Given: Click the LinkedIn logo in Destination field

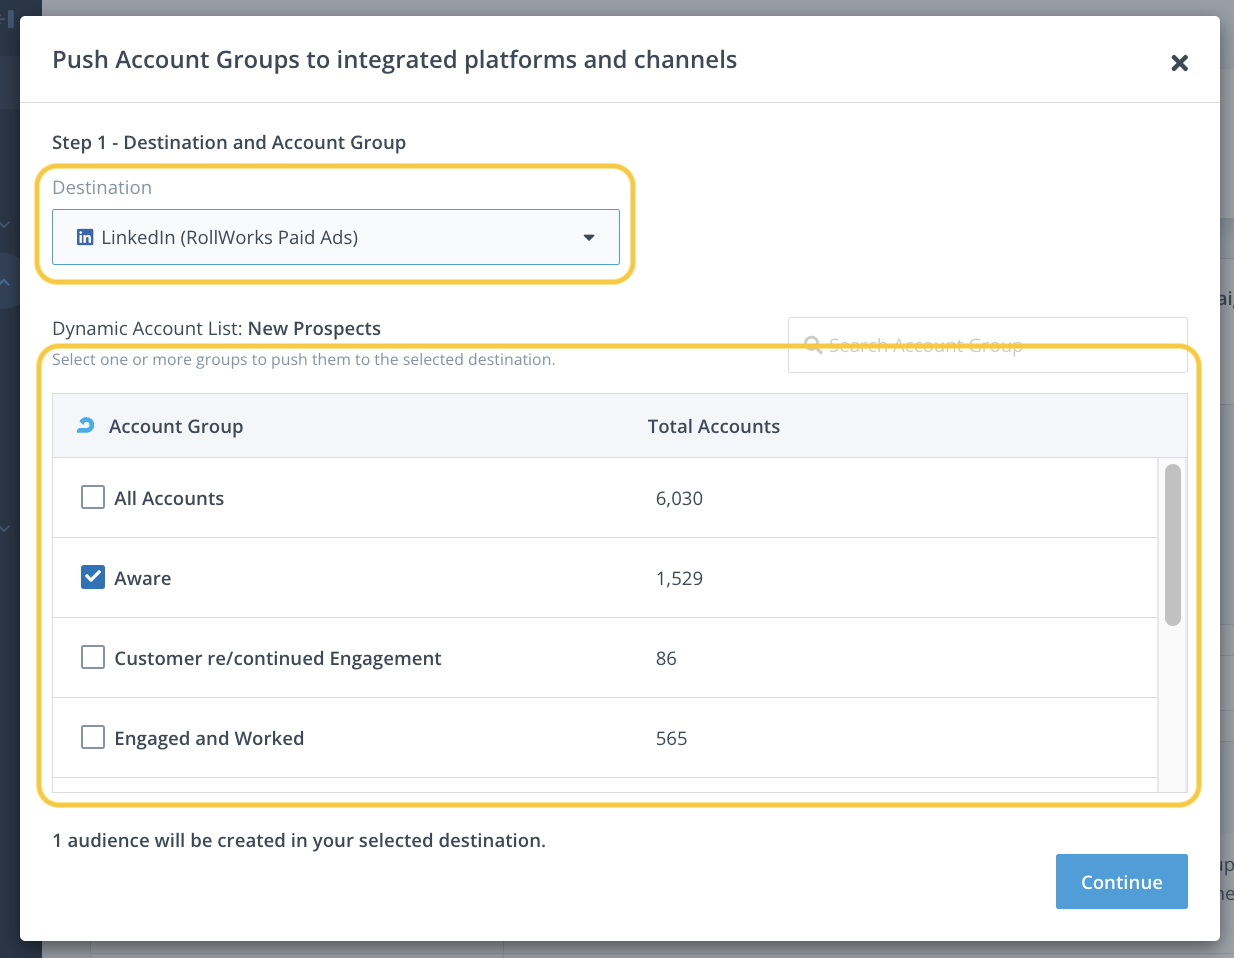Looking at the screenshot, I should coord(85,238).
